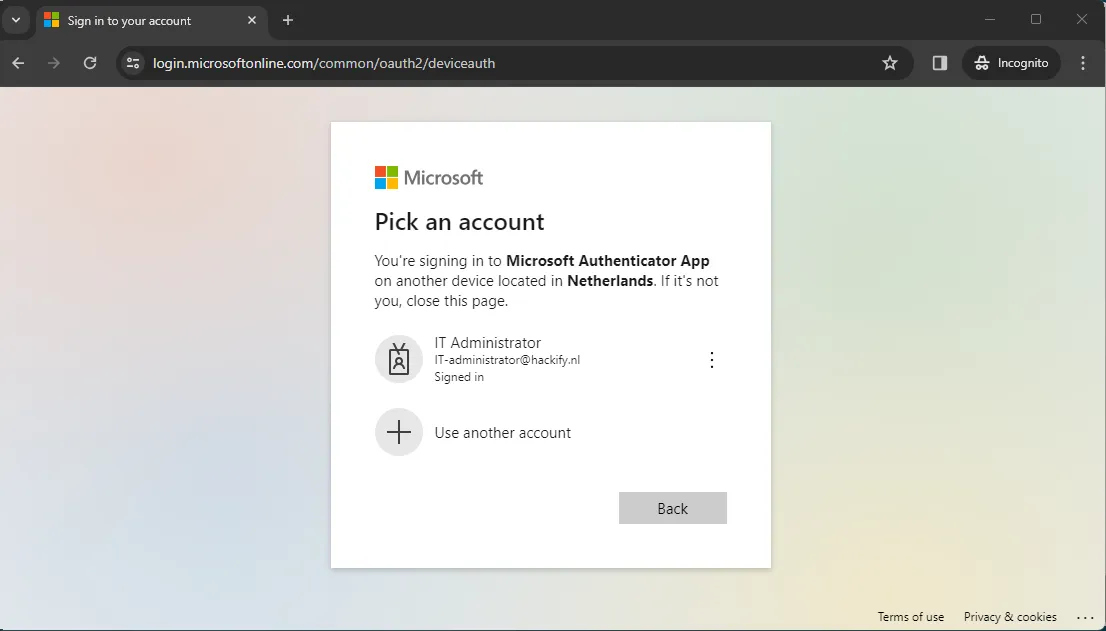
Task: Open a new browser tab
Action: [x=288, y=20]
